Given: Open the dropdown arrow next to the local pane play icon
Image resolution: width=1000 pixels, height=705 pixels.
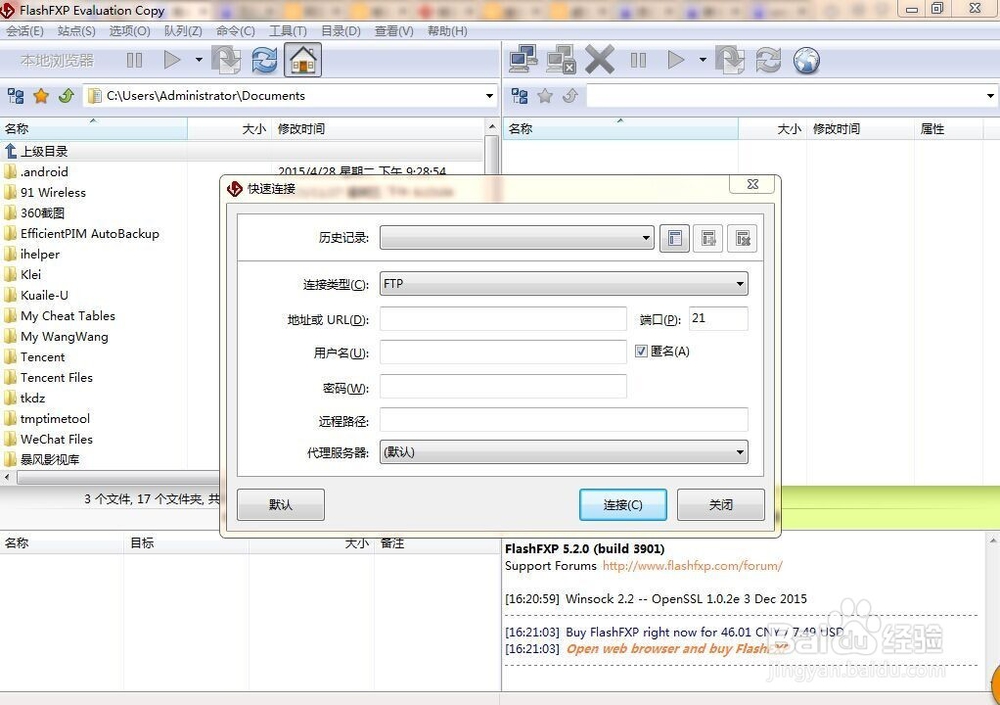Looking at the screenshot, I should (x=199, y=60).
